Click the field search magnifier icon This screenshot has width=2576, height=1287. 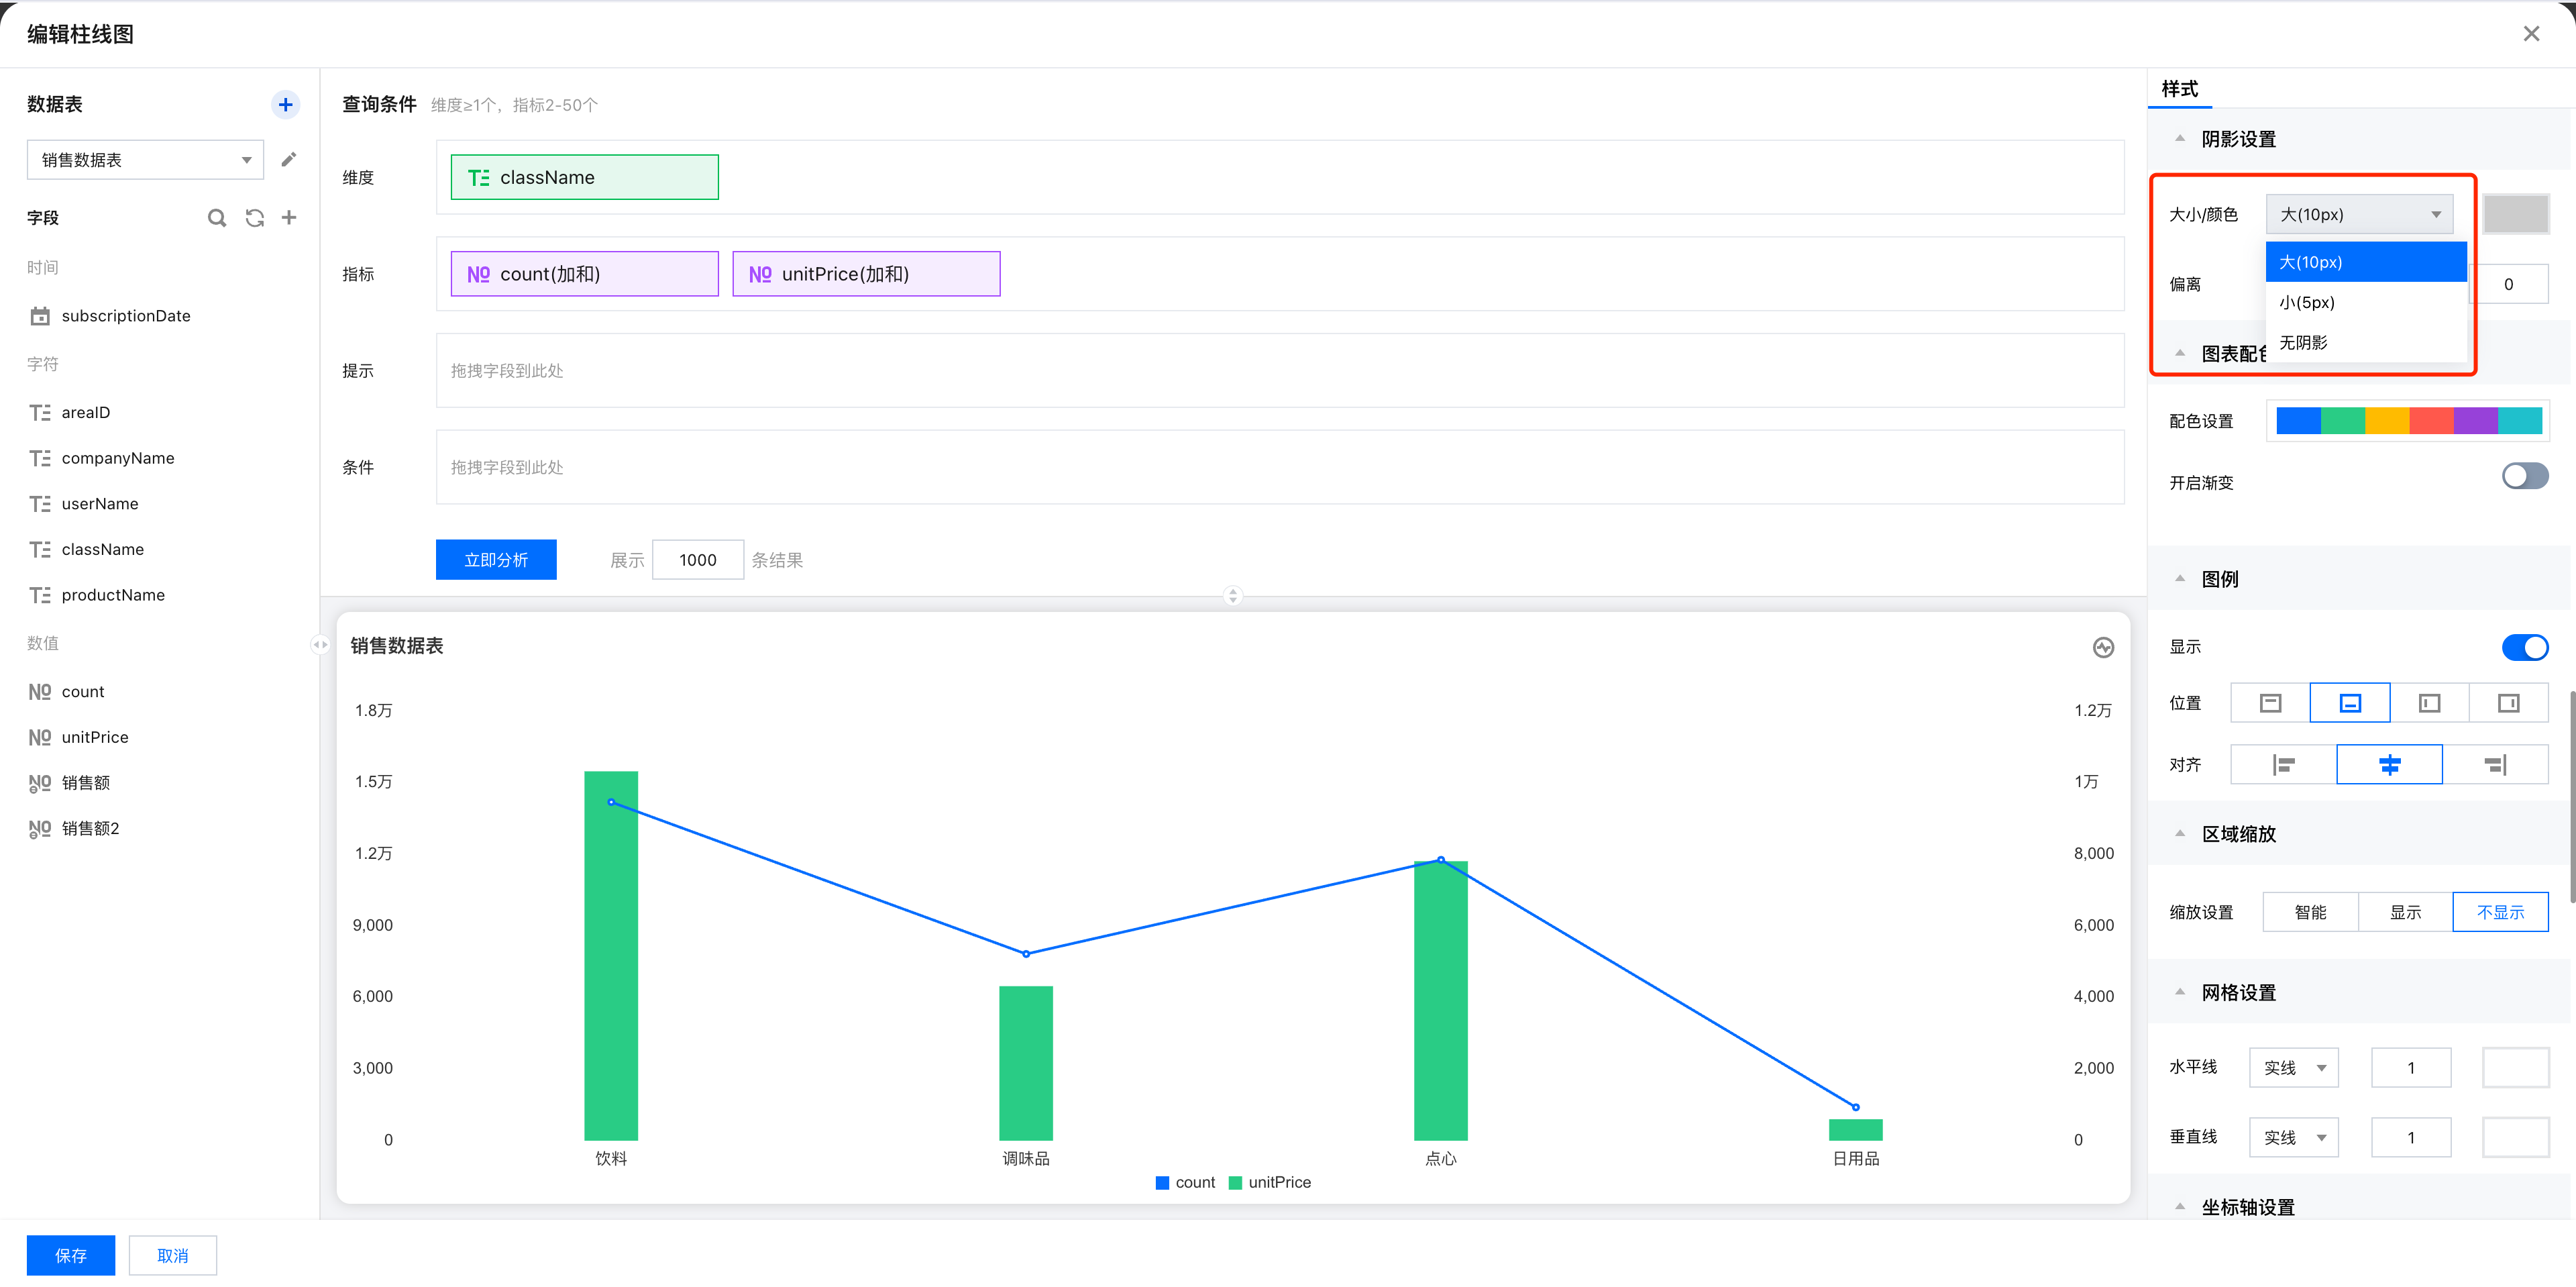pos(216,218)
